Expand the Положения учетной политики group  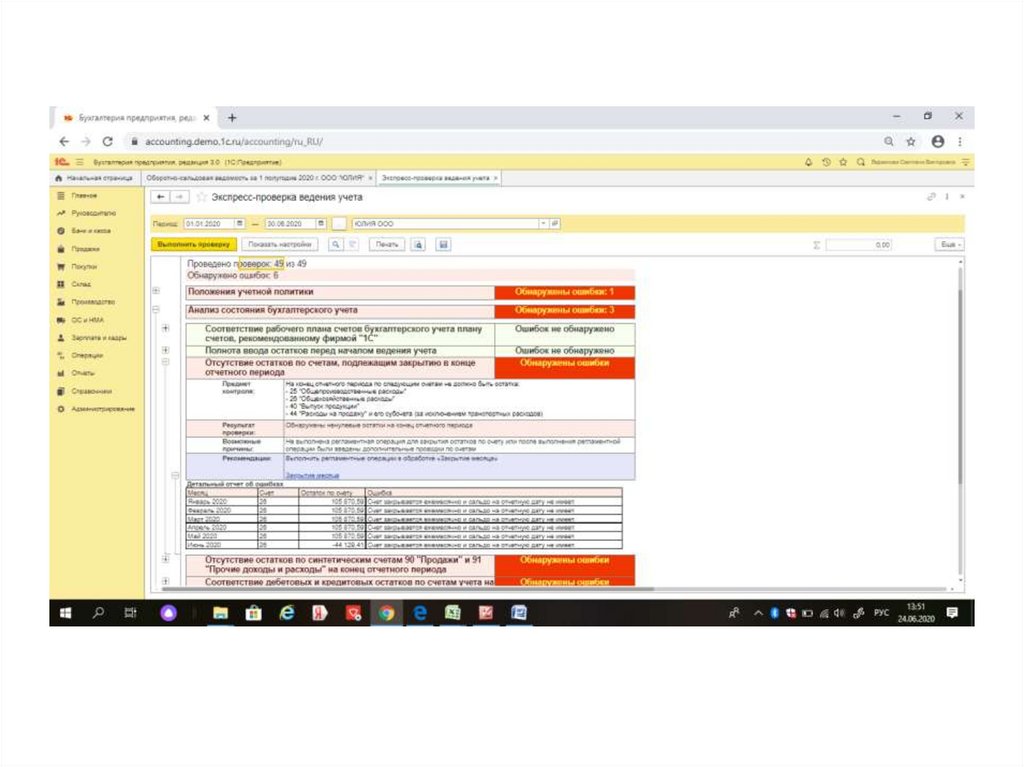[x=156, y=291]
